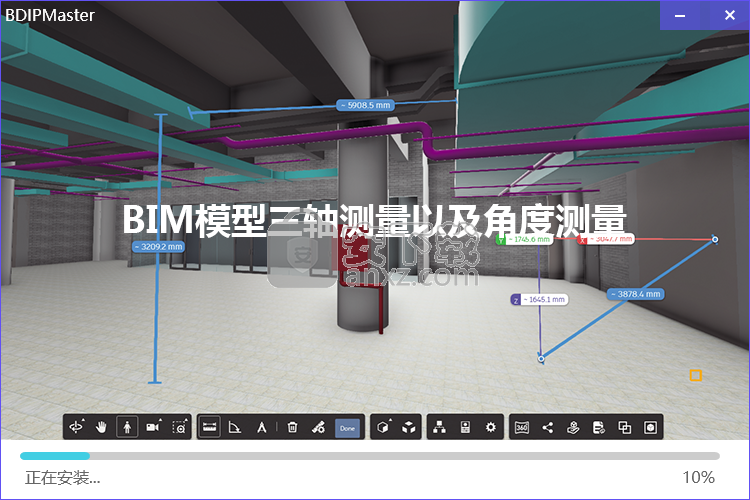
Task: Select the Orbit tool icon
Action: [77, 427]
